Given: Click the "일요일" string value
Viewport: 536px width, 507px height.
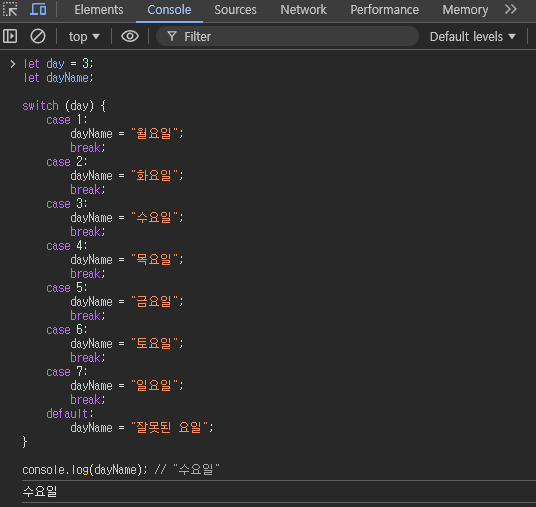Looking at the screenshot, I should (x=154, y=385).
